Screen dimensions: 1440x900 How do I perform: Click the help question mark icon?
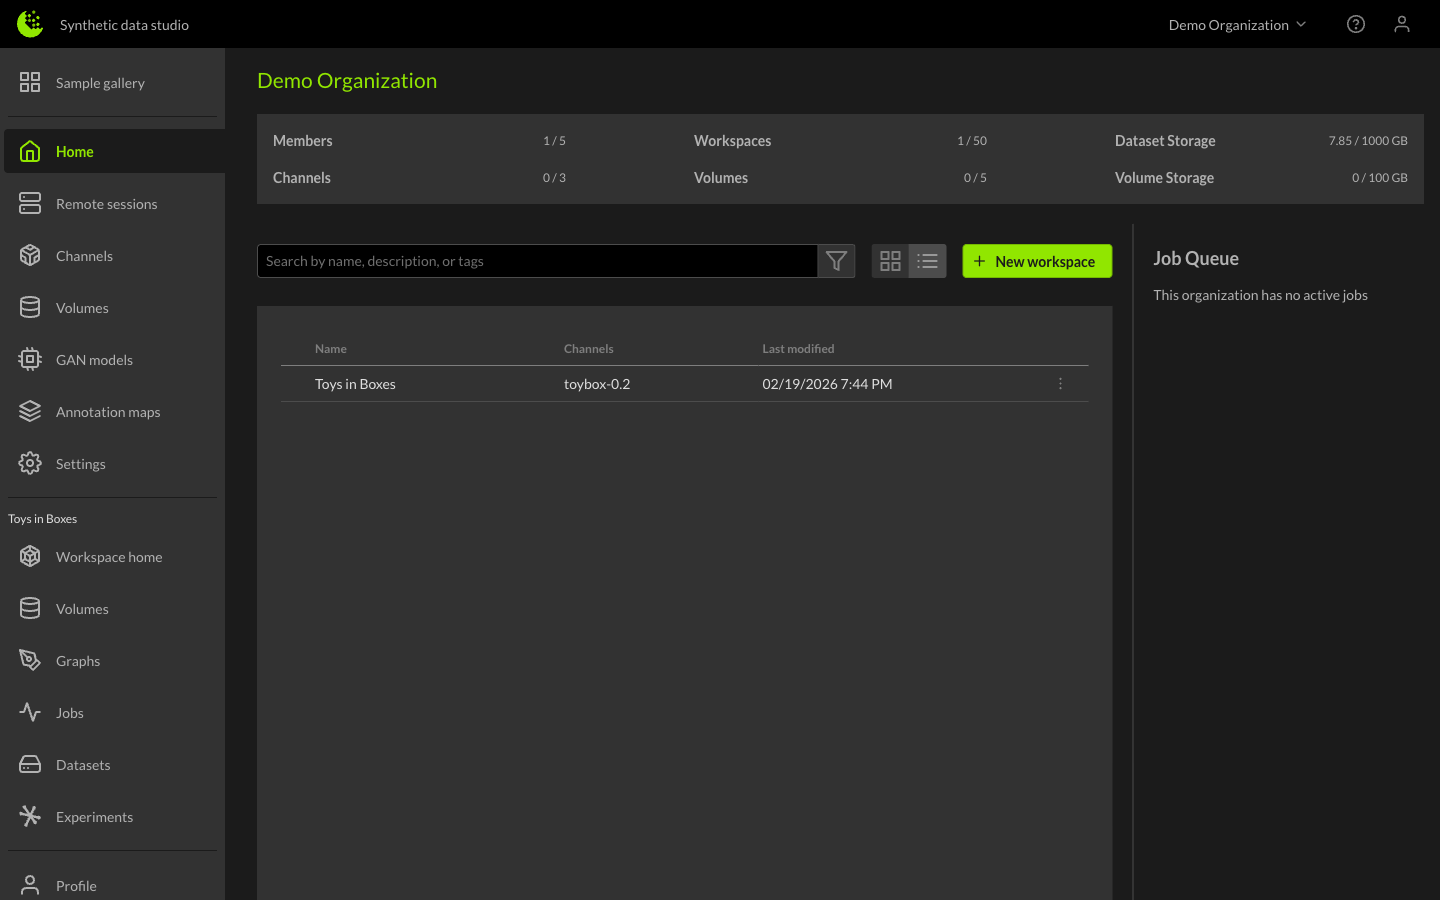coord(1355,24)
